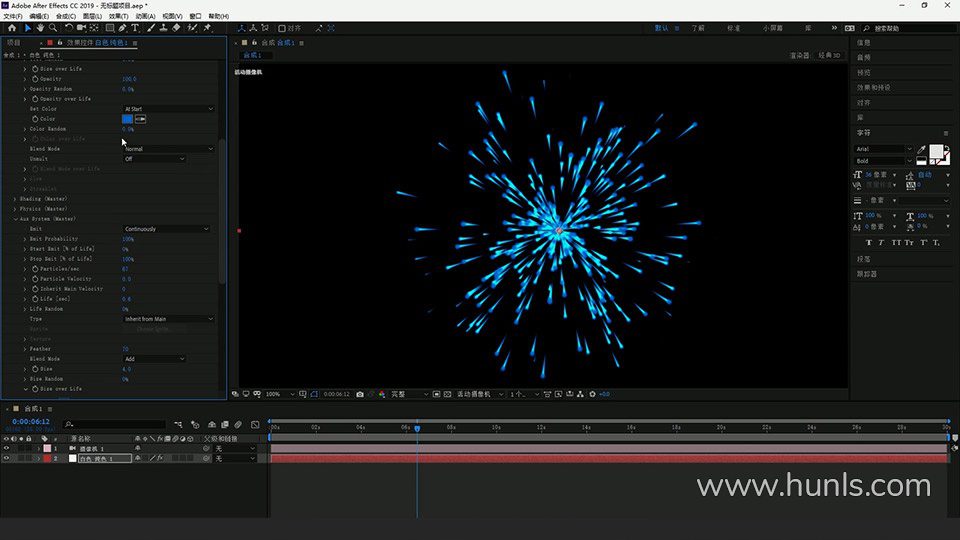Toggle visibility of the 白色 纯色 1 layer
This screenshot has width=960, height=540.
(6, 458)
